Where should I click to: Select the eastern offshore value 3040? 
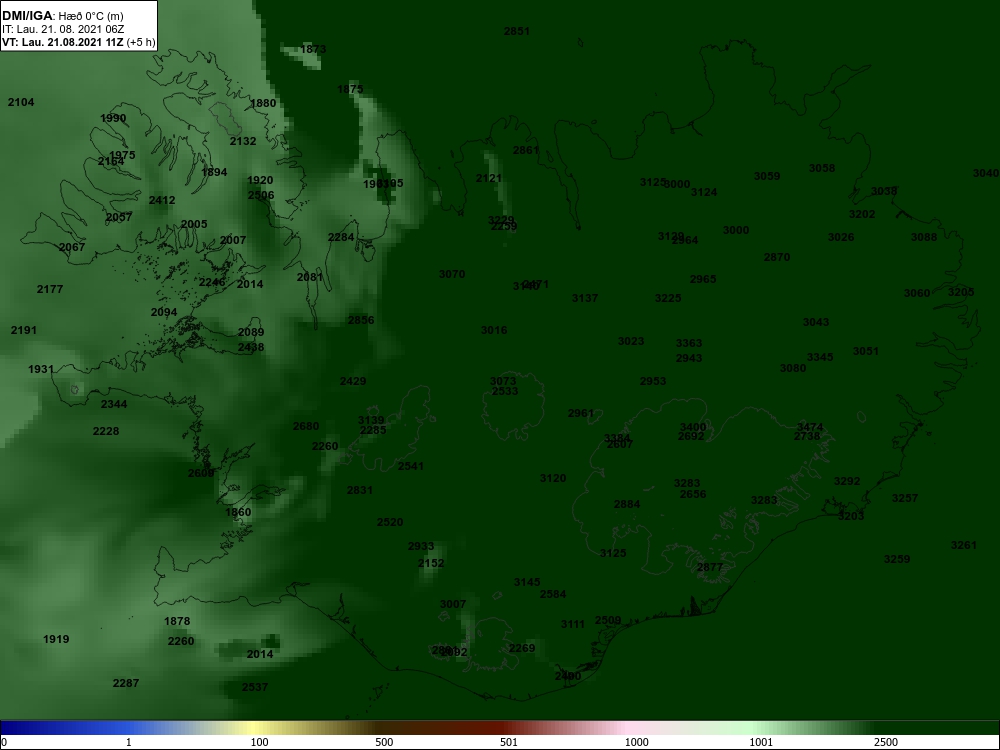(x=986, y=173)
